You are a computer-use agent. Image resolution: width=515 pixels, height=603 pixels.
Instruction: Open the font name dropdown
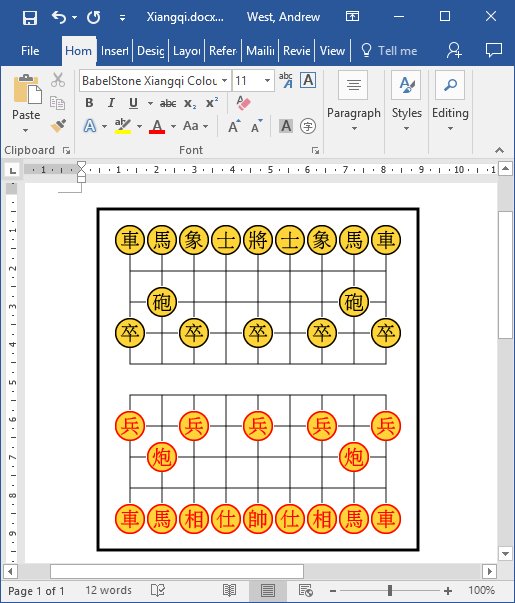click(x=224, y=81)
